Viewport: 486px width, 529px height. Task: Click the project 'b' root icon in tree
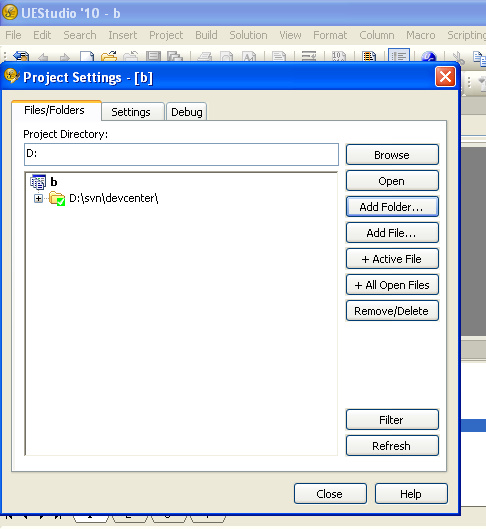coord(38,182)
